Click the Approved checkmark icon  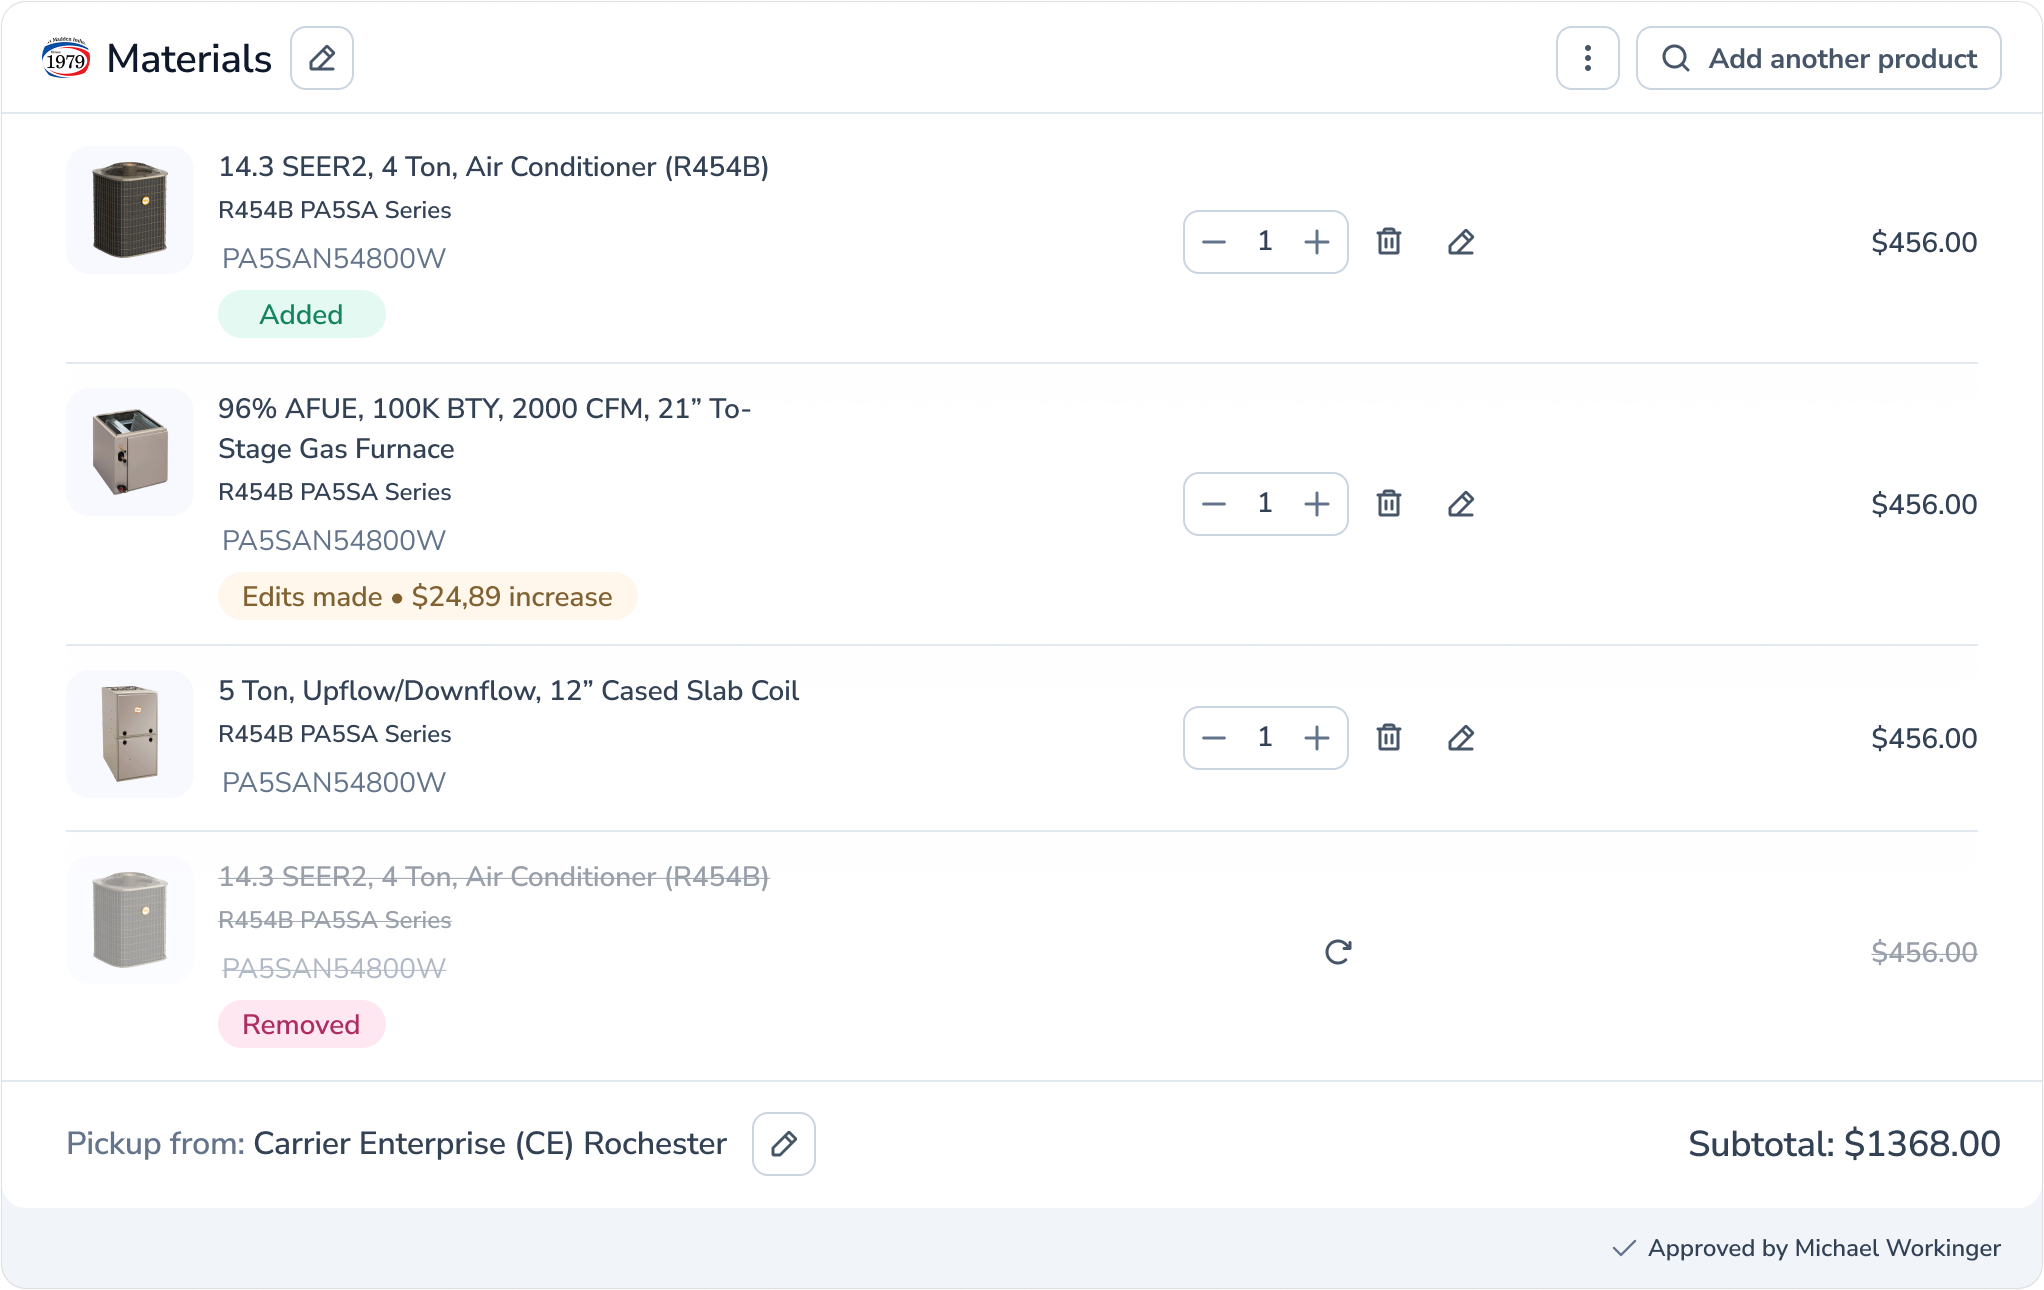1624,1248
